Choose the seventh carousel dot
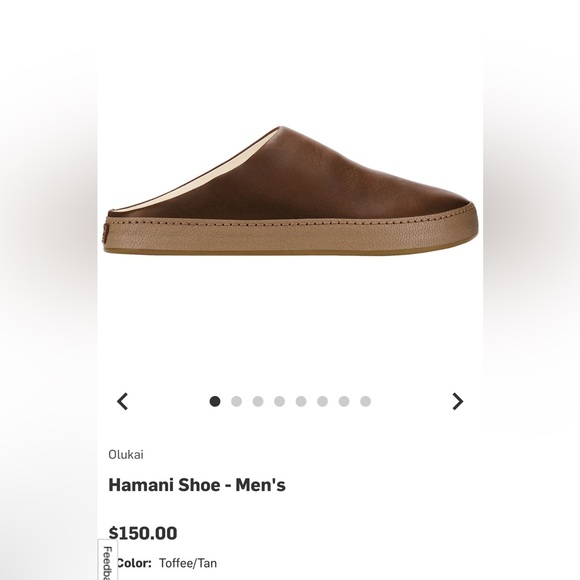Image resolution: width=580 pixels, height=580 pixels. tap(344, 401)
